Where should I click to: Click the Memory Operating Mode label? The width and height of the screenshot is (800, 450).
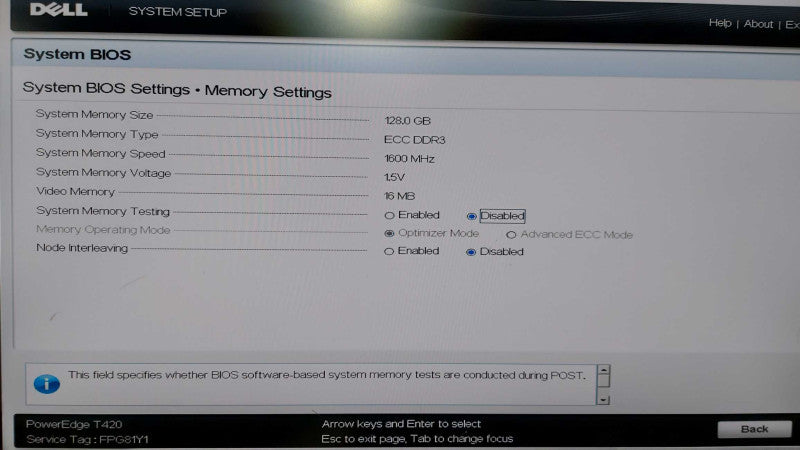pyautogui.click(x=103, y=230)
